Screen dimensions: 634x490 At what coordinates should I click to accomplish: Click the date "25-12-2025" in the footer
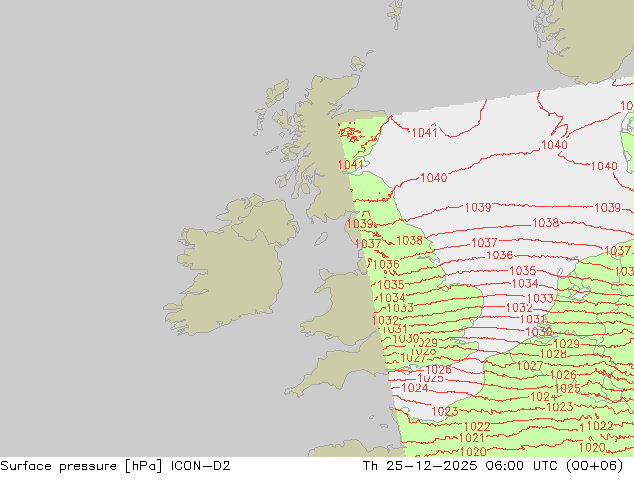coord(431,466)
